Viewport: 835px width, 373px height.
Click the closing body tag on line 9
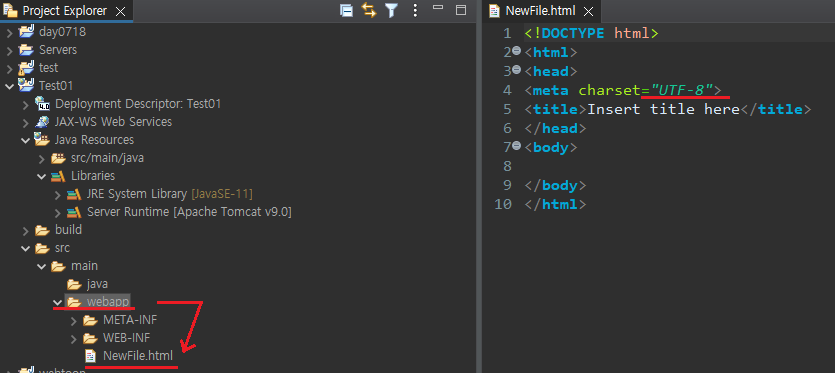tap(555, 186)
